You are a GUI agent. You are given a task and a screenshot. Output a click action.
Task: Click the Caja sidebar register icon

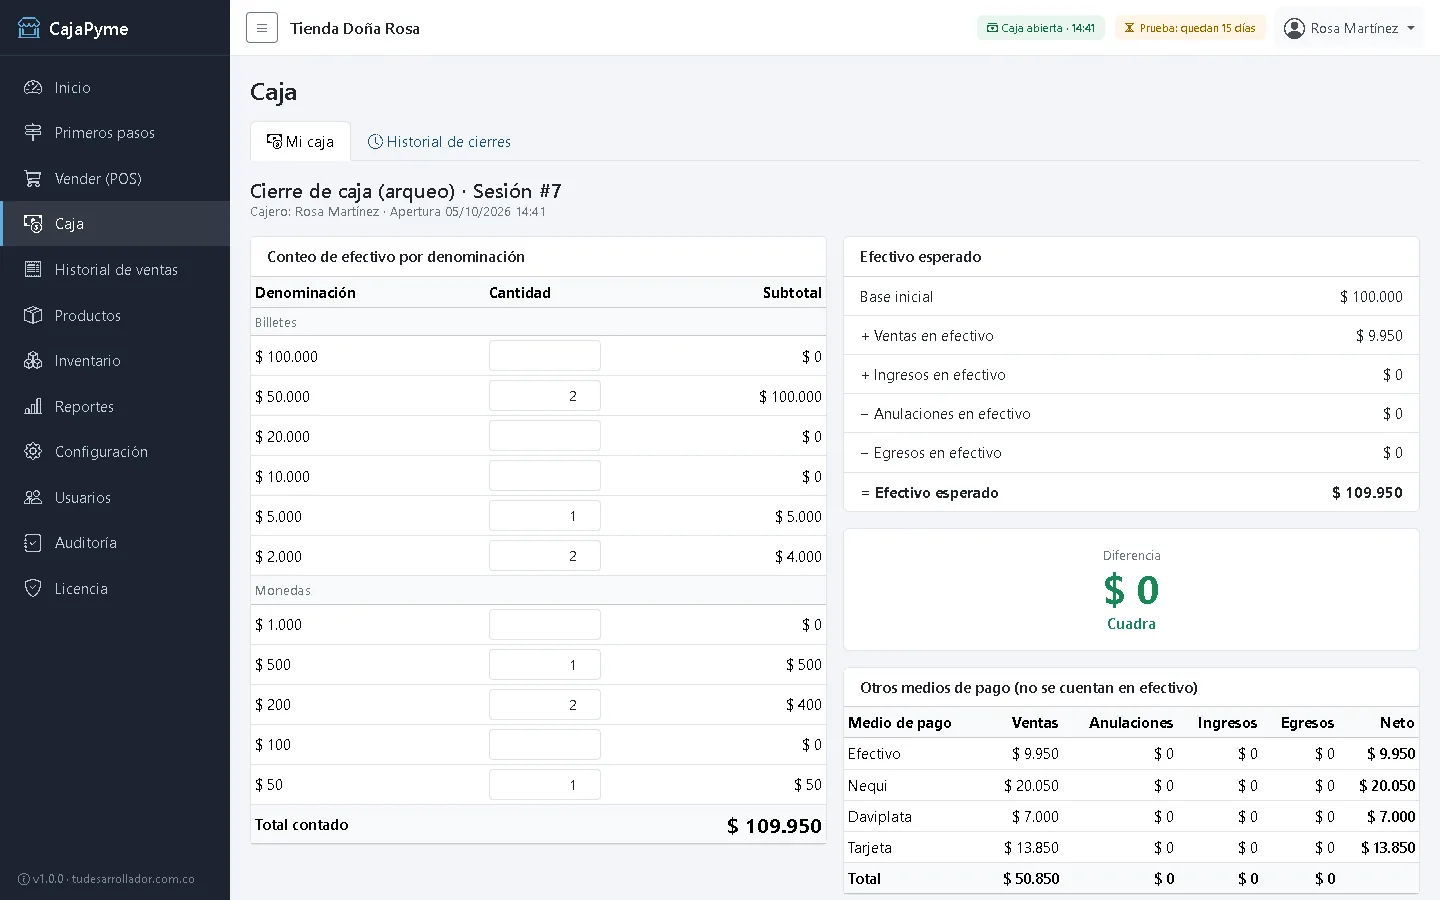pyautogui.click(x=33, y=223)
